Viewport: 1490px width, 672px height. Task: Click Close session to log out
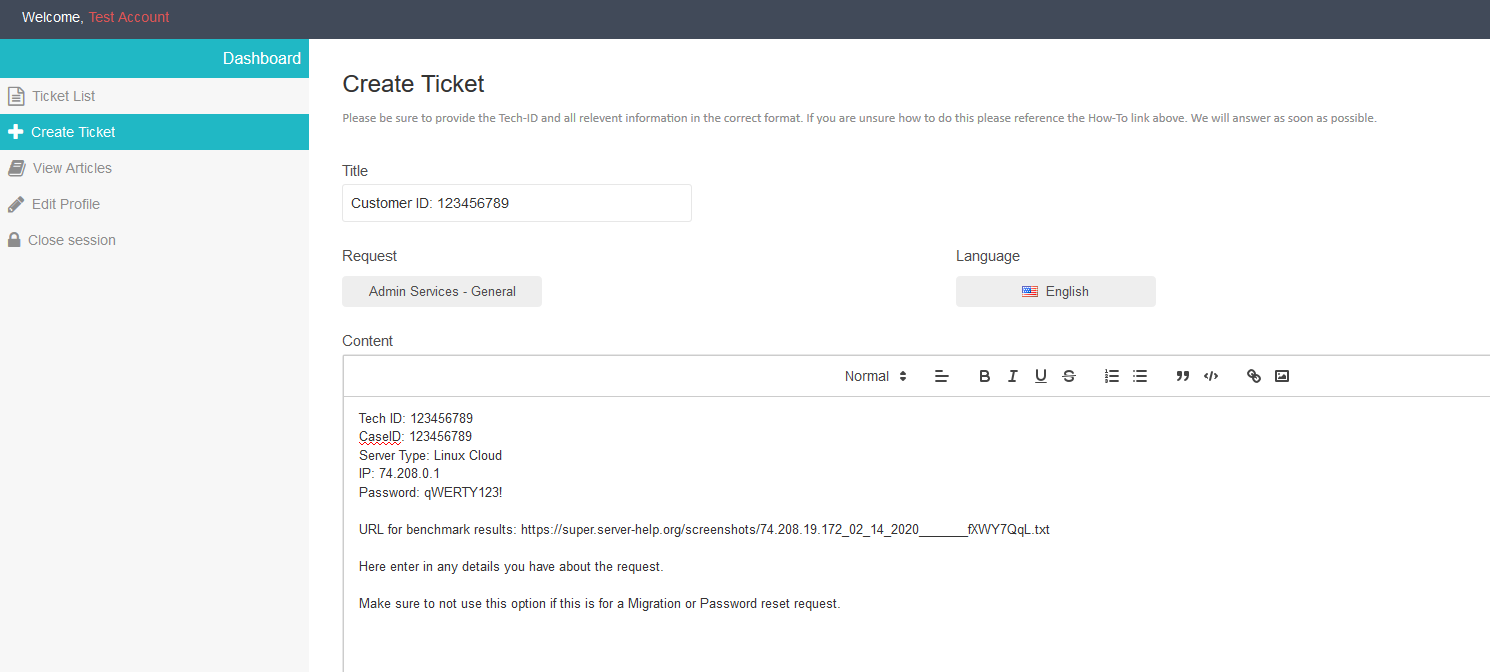tap(71, 240)
